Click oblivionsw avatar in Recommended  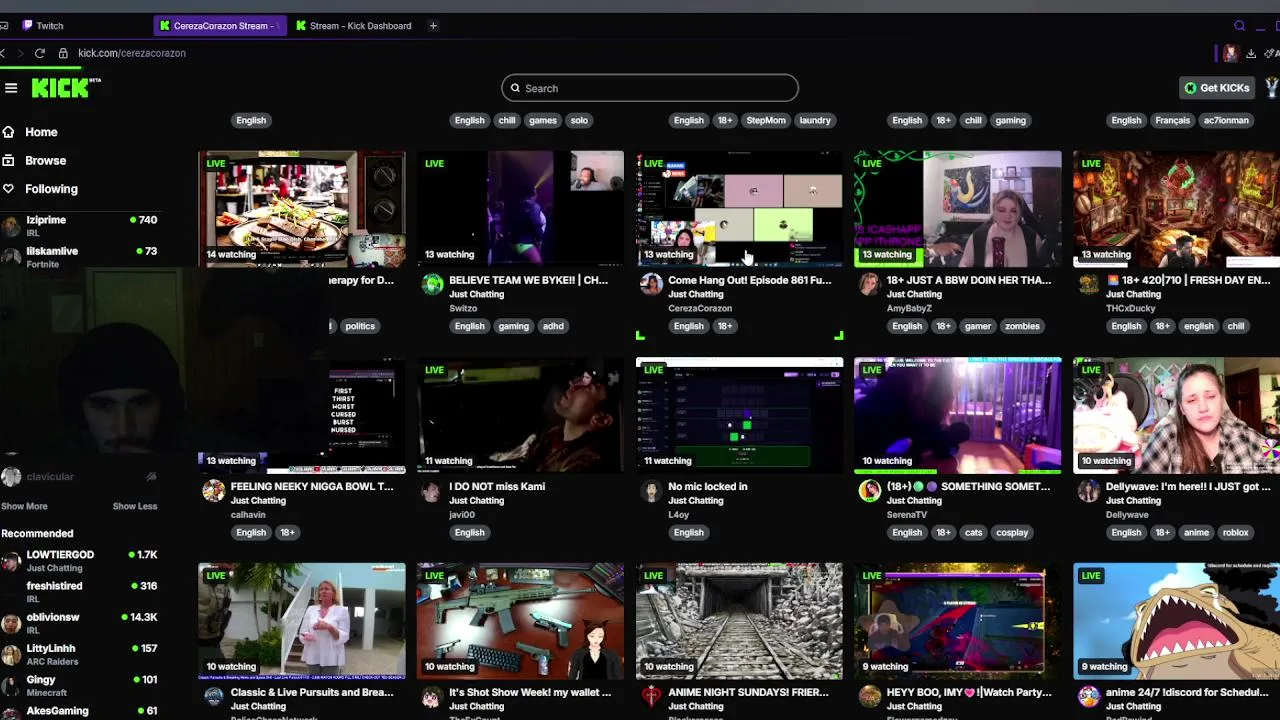[x=11, y=623]
